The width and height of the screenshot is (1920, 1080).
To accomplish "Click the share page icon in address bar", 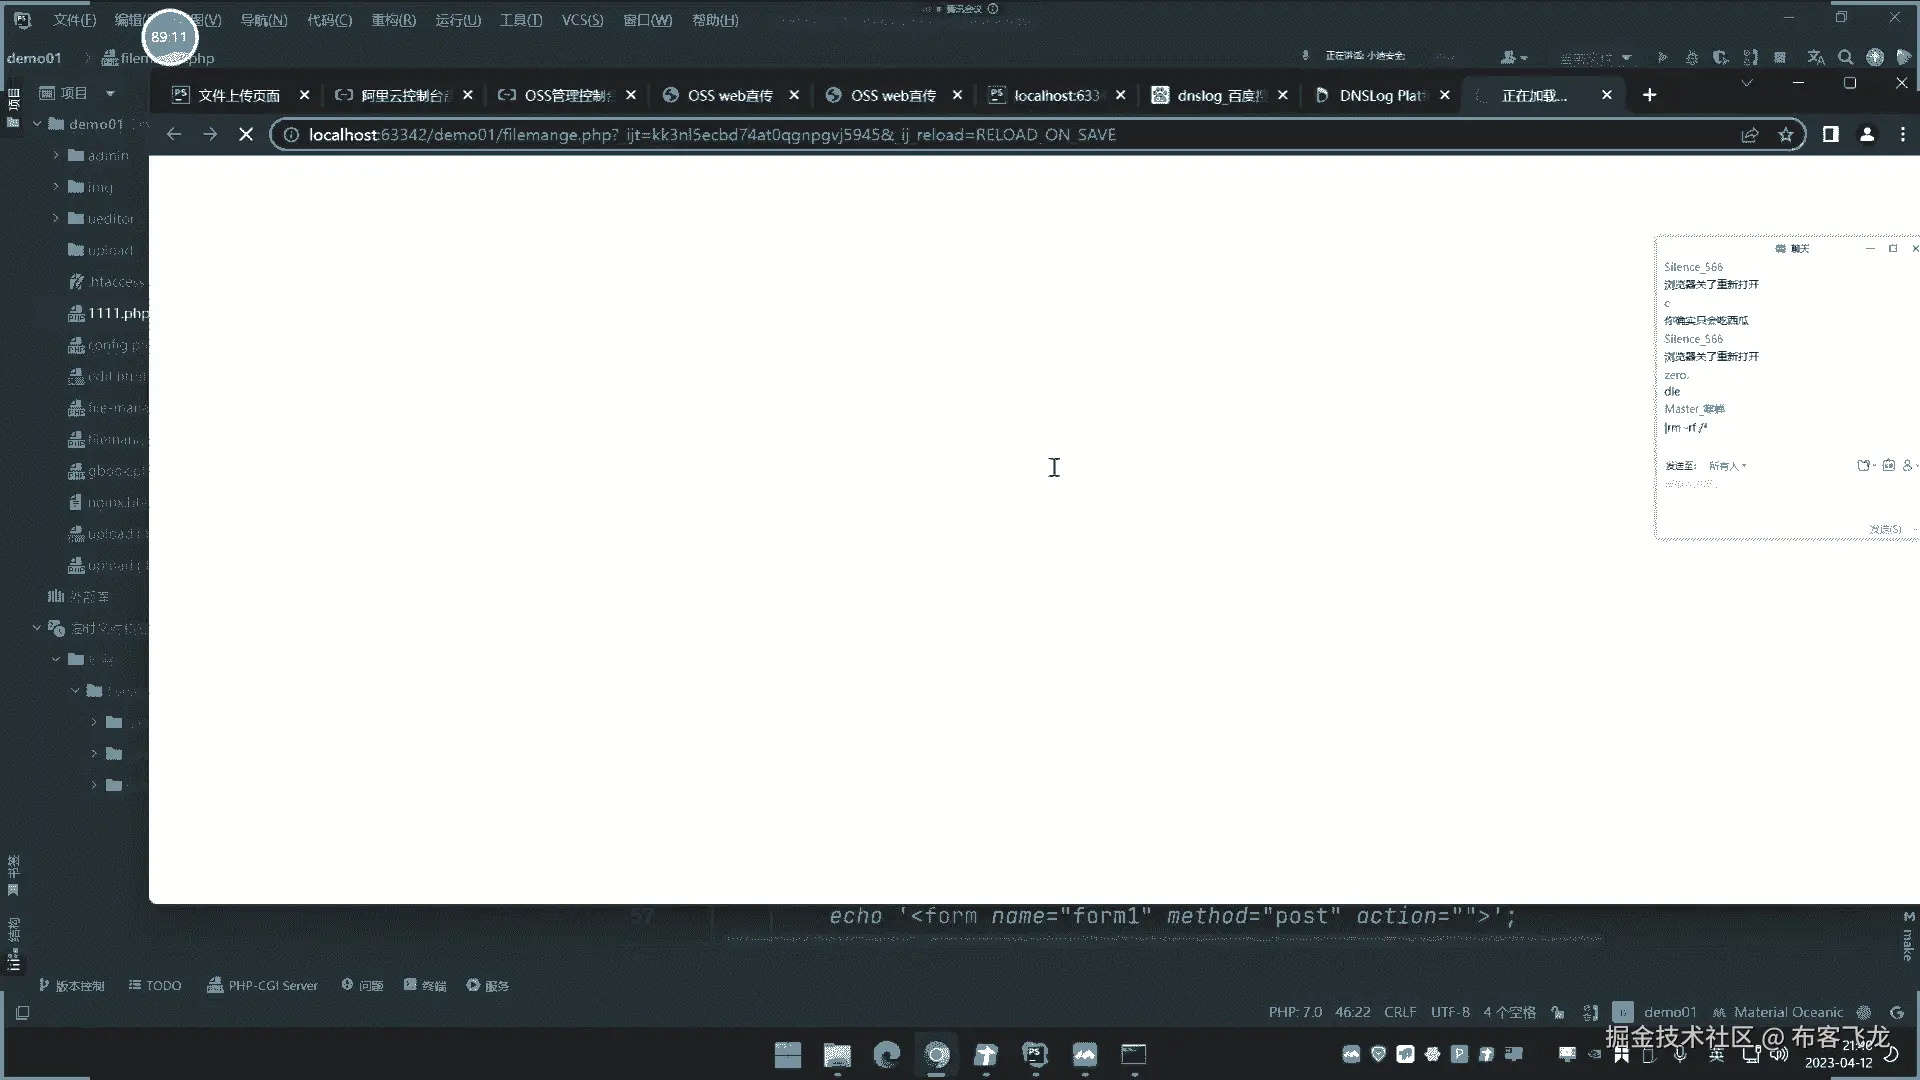I will coord(1750,134).
